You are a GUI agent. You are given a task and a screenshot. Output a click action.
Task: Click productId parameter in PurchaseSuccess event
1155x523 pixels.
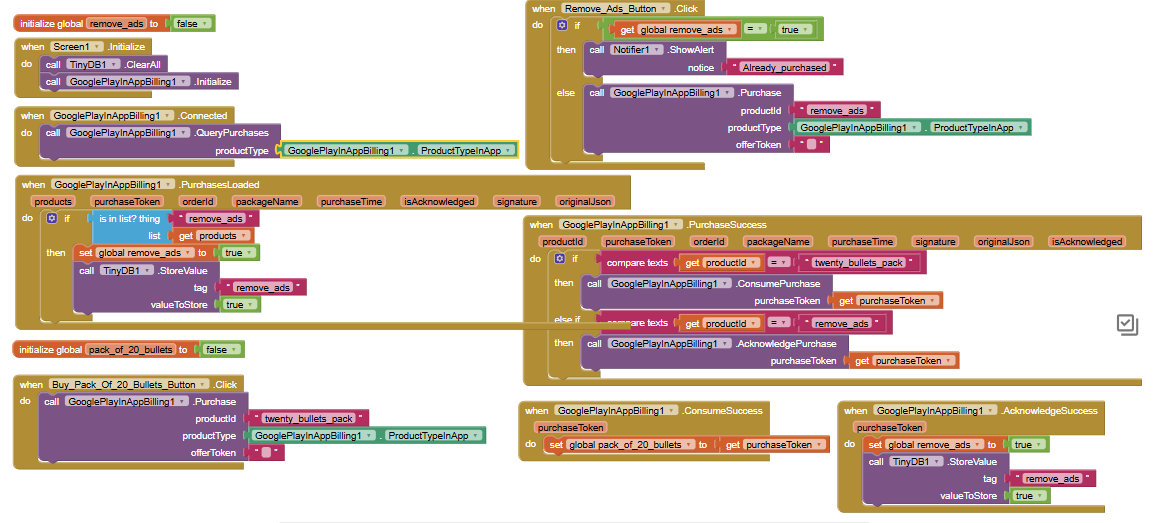[563, 242]
